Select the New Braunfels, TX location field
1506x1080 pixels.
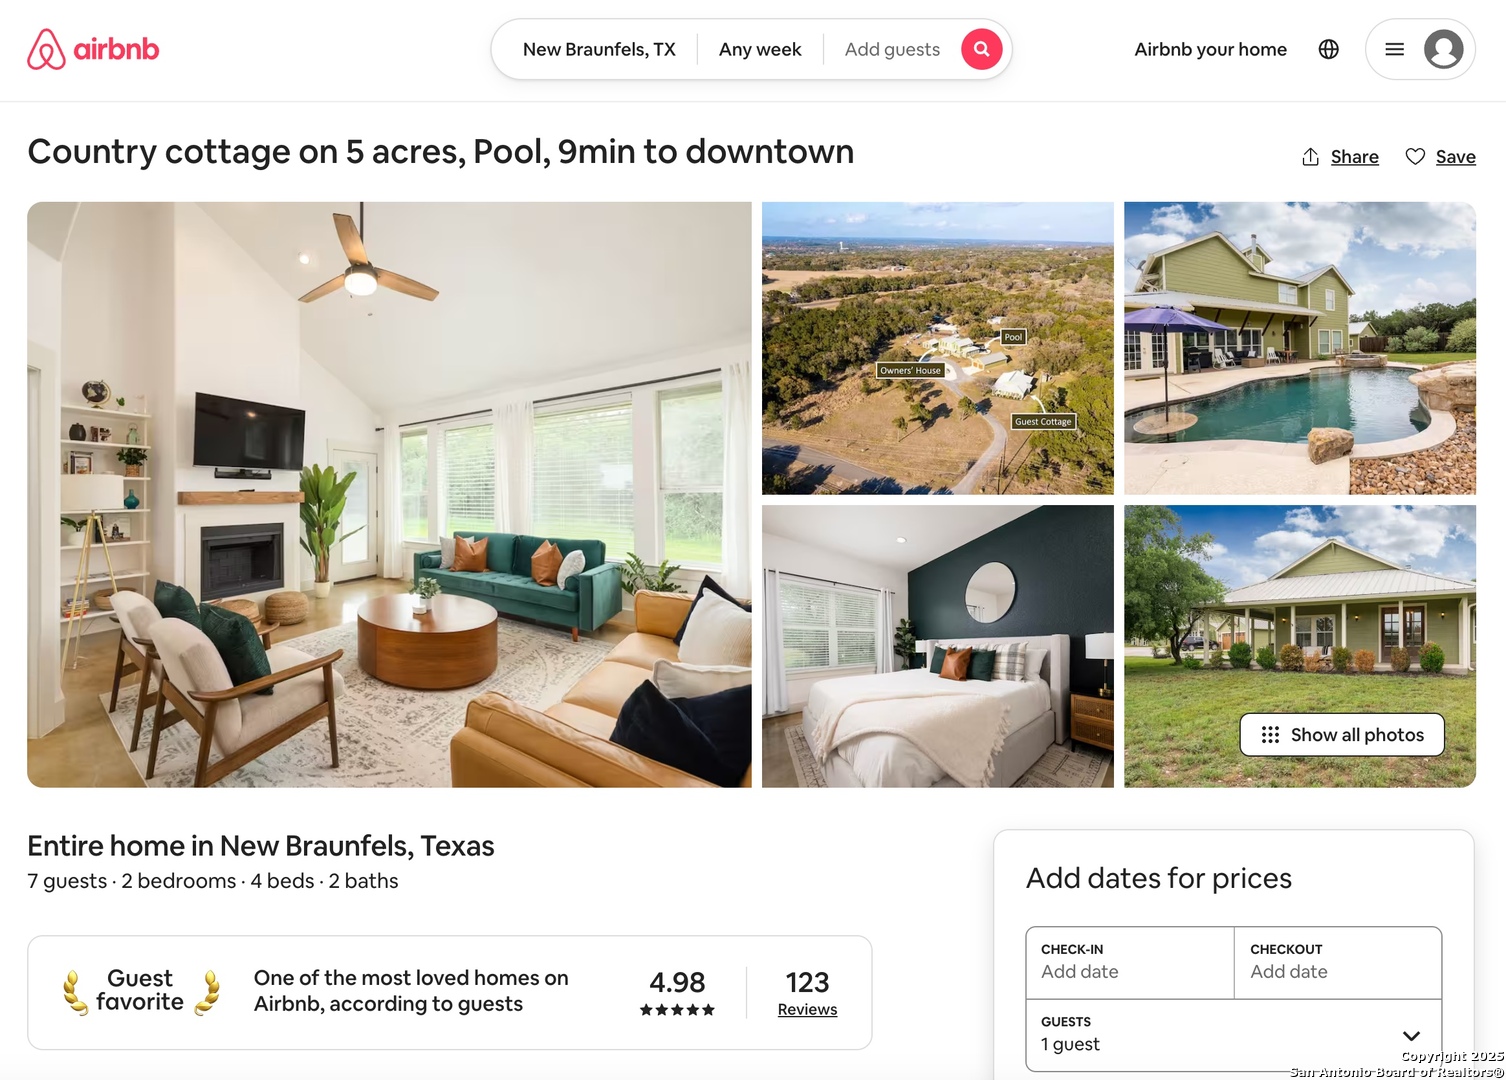pos(599,49)
